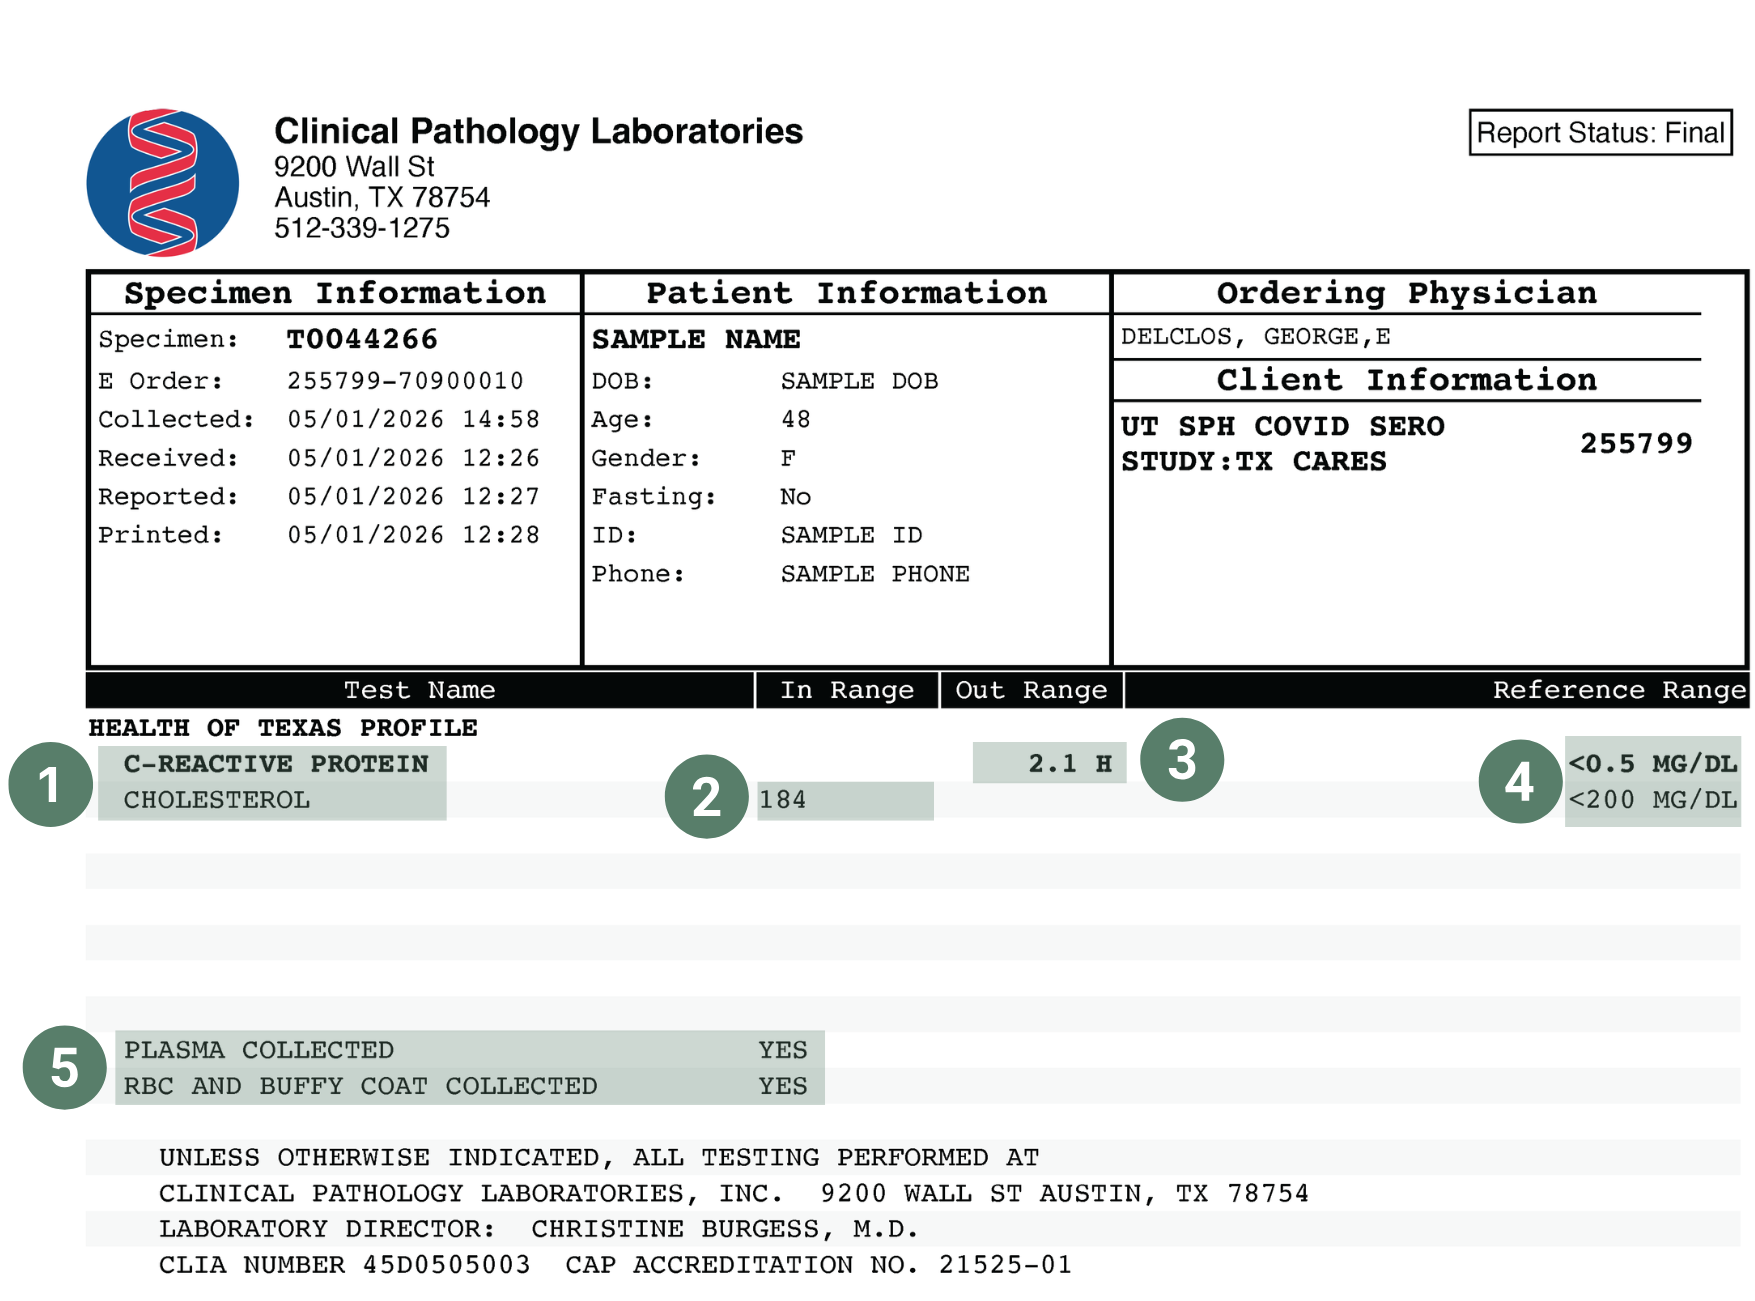Select the Reference Range column header
Screen dimensions: 1755x1301
(x=1437, y=690)
